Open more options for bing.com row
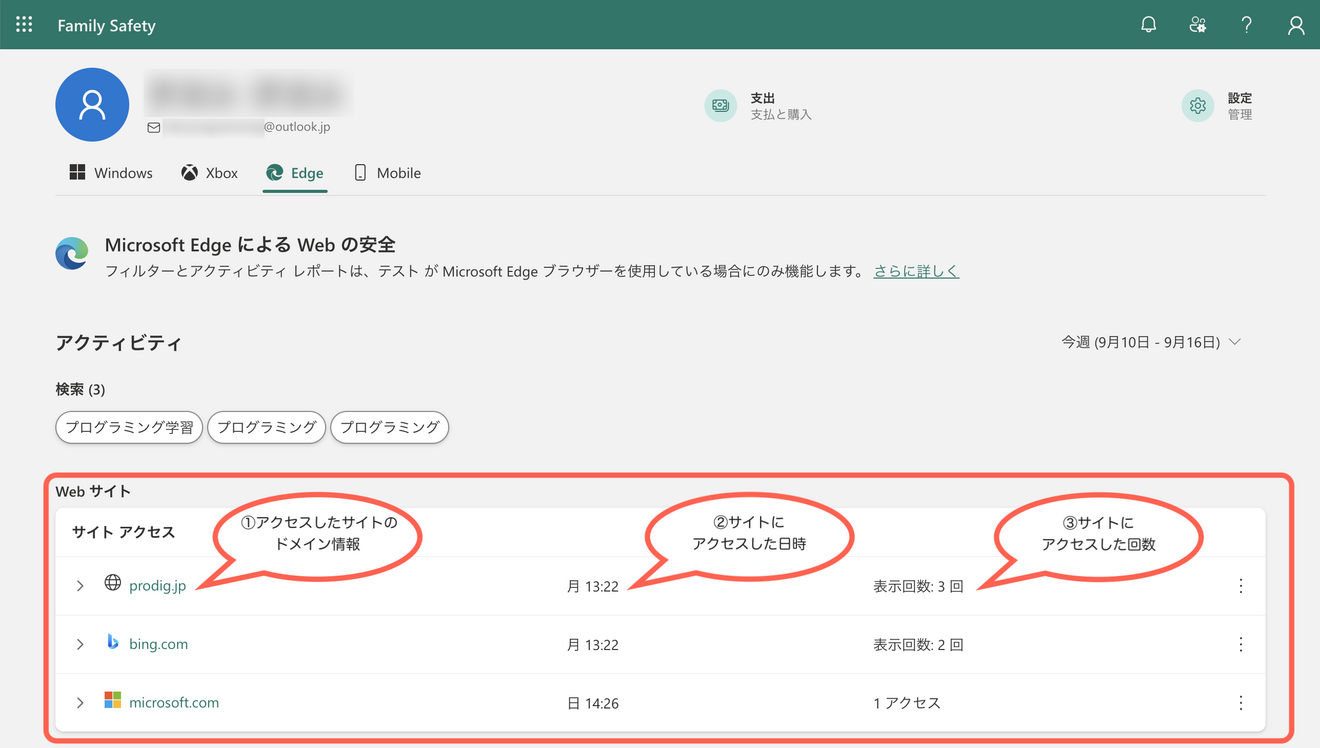This screenshot has height=748, width=1320. [x=1241, y=644]
